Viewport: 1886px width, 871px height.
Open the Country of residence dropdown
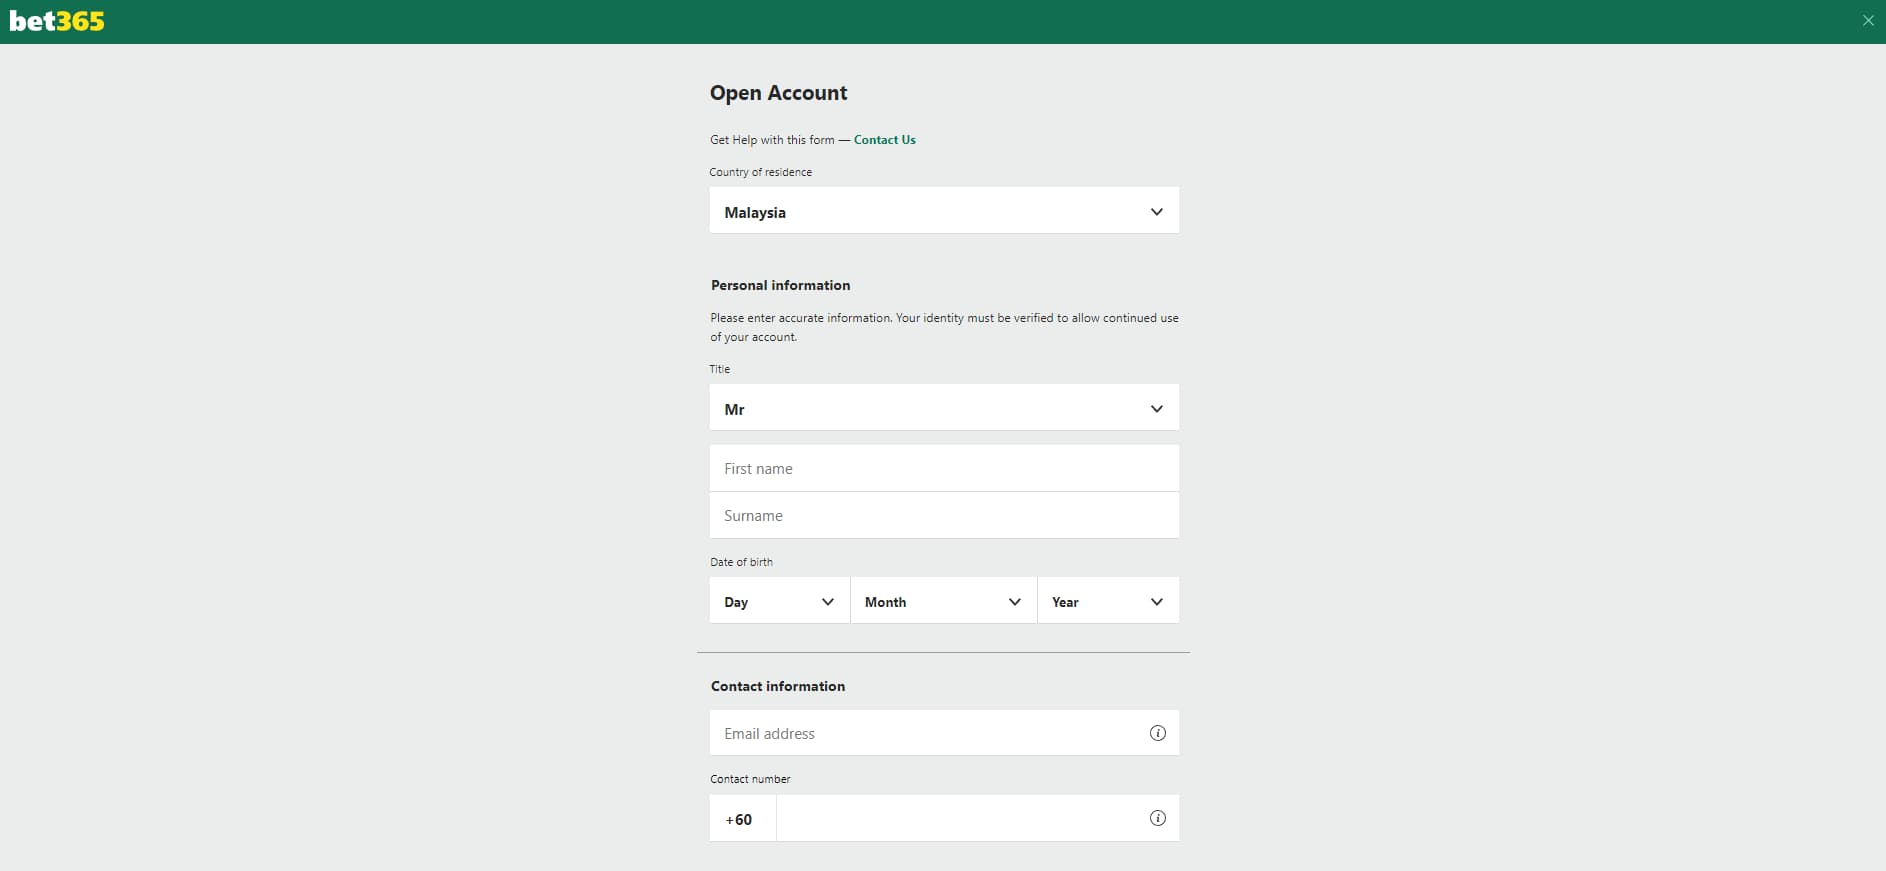click(x=944, y=210)
